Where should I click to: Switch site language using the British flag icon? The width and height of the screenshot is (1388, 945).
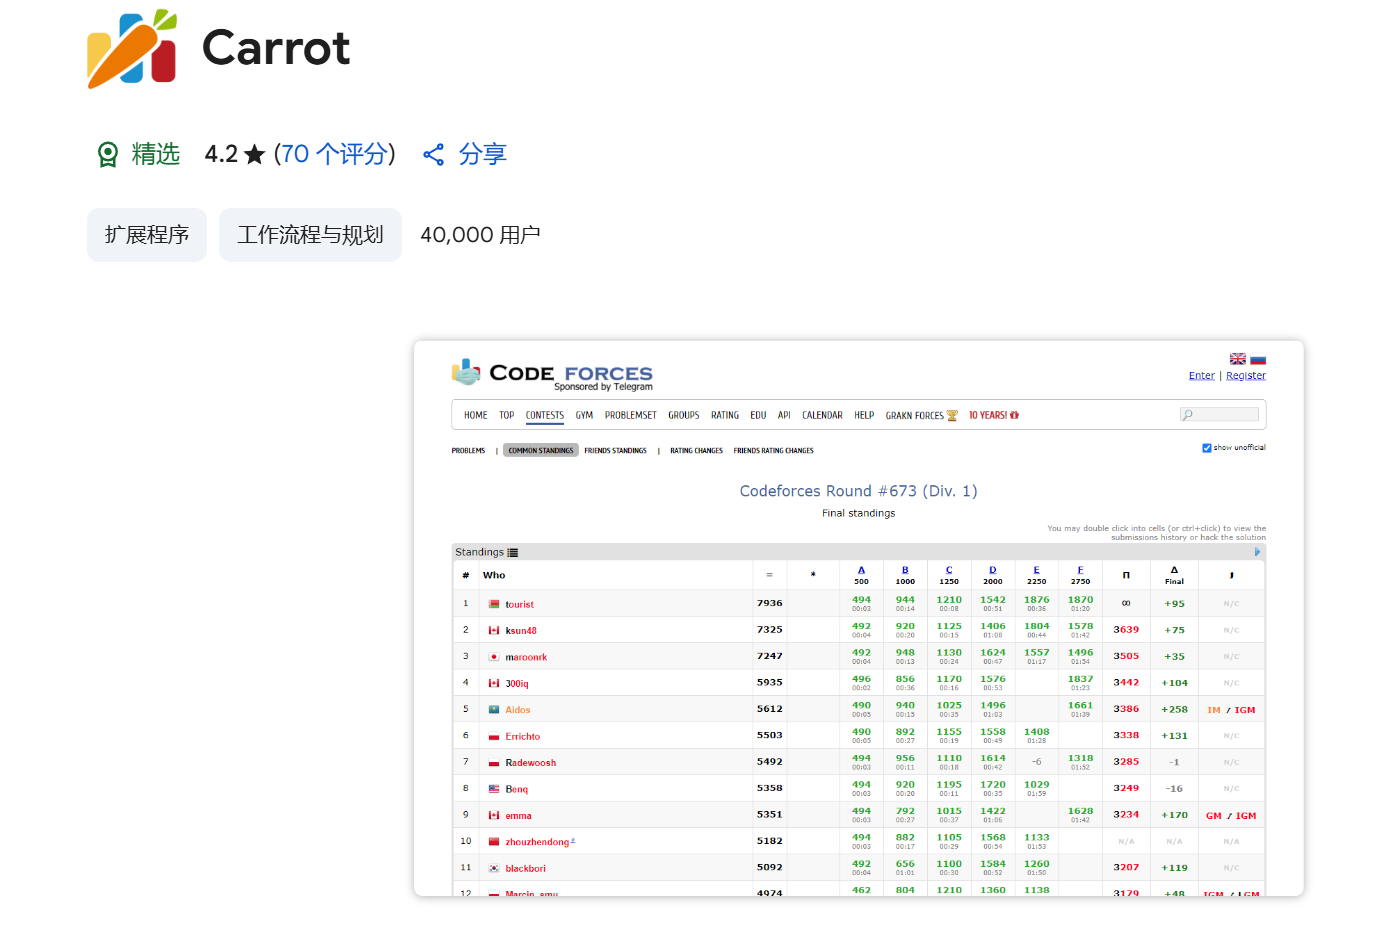[1237, 358]
